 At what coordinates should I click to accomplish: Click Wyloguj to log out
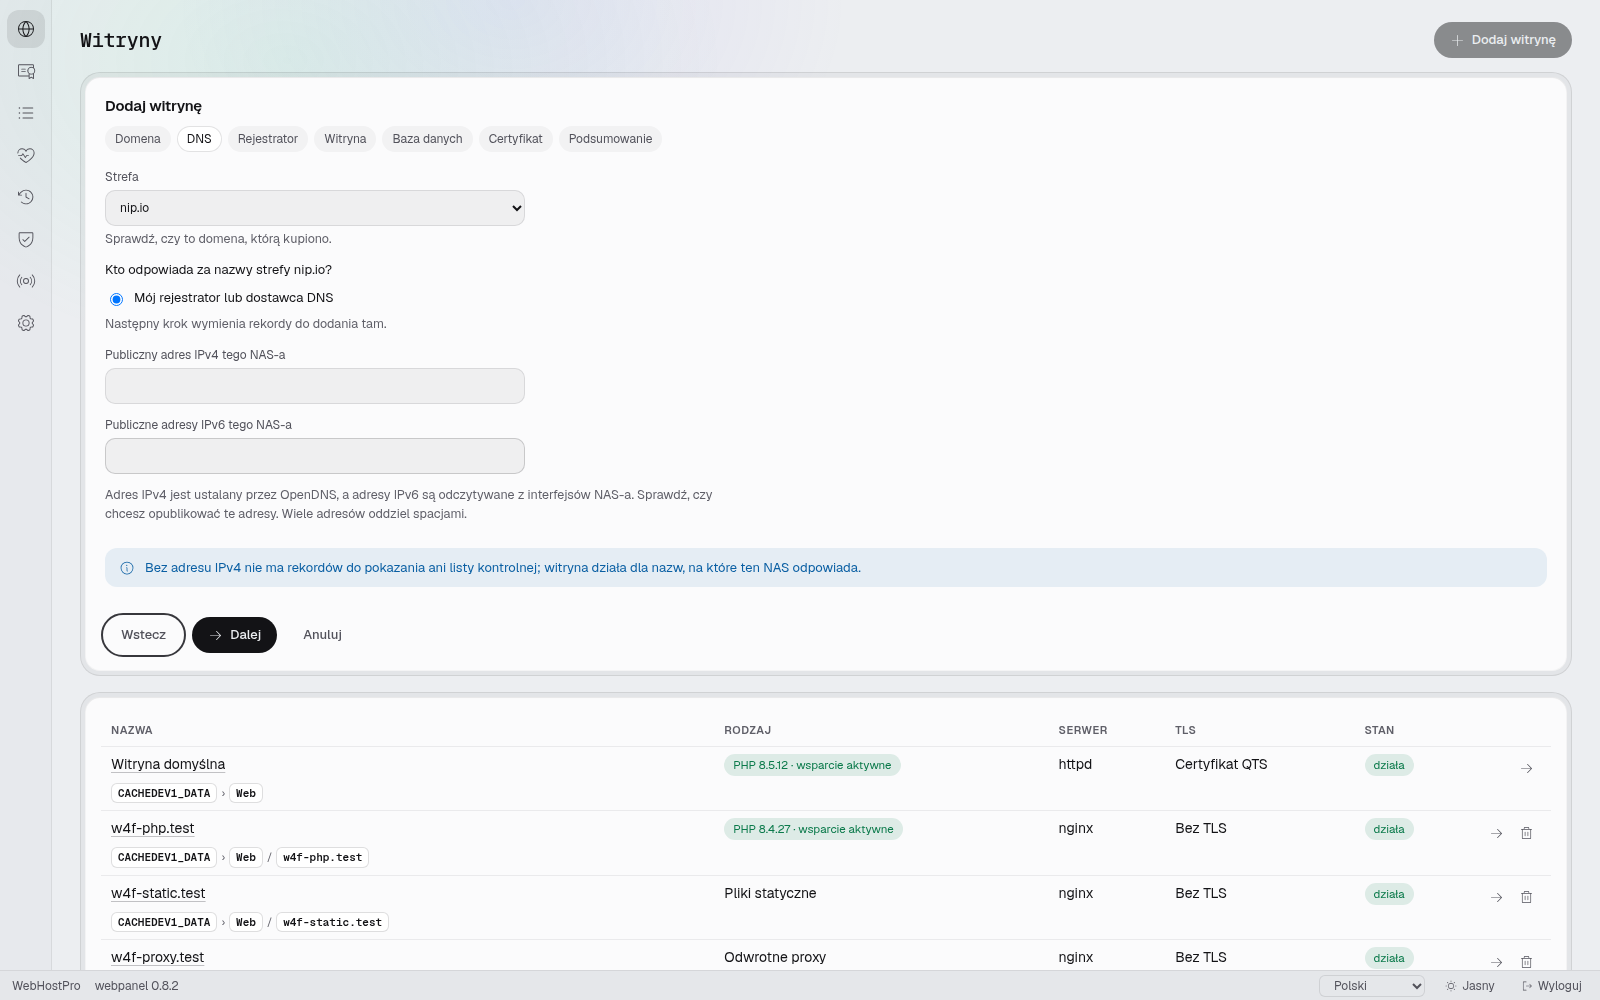1552,986
